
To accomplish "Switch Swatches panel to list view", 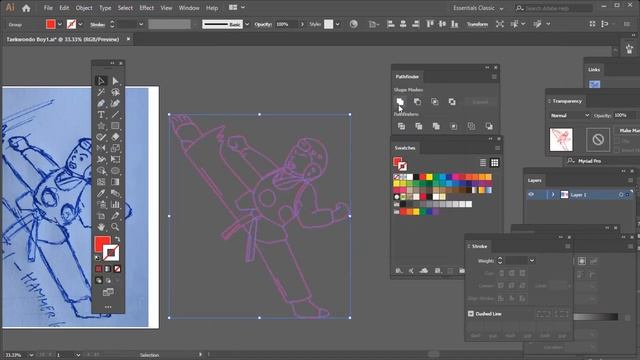I will (483, 162).
